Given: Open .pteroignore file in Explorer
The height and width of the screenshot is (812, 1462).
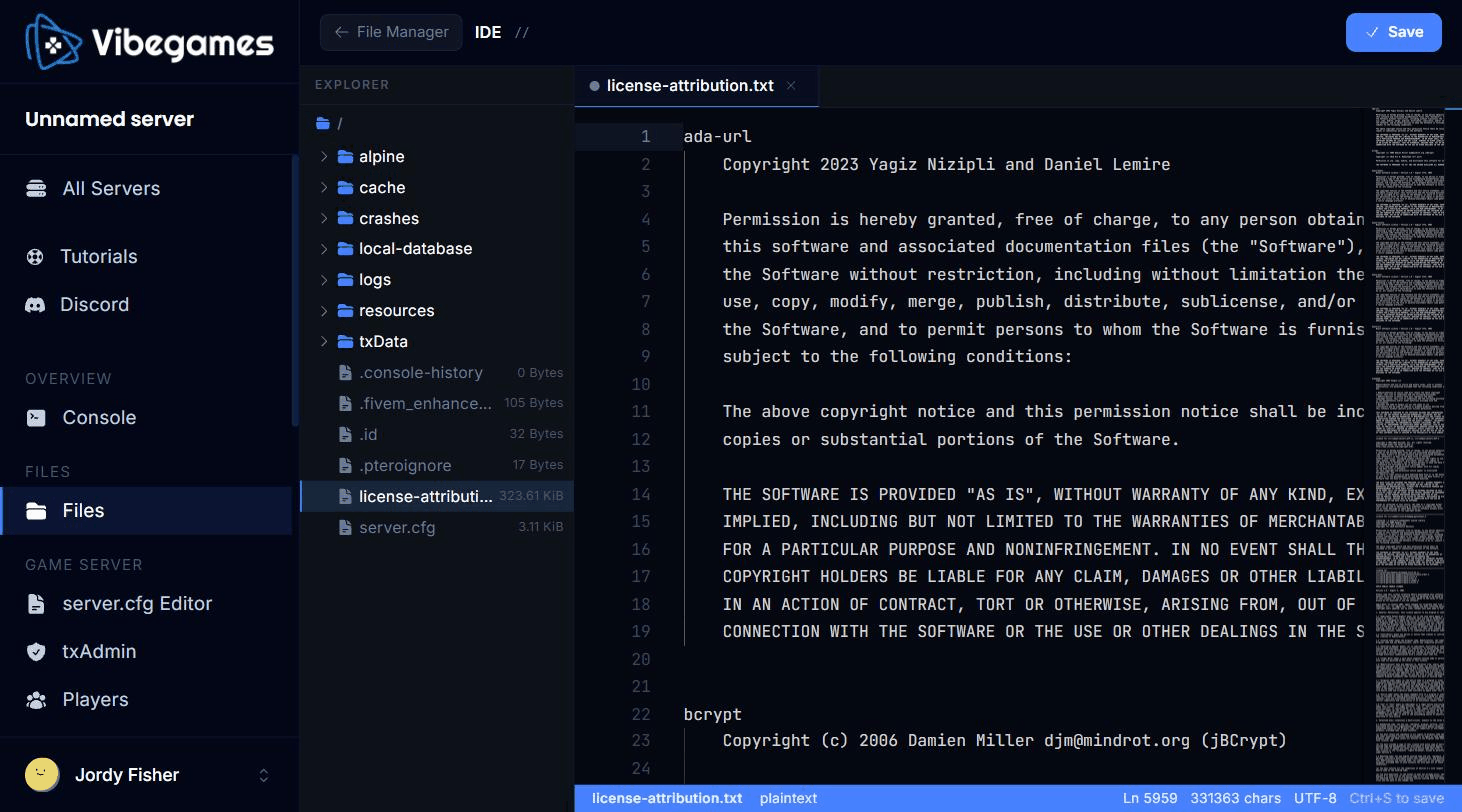Looking at the screenshot, I should (x=437, y=465).
